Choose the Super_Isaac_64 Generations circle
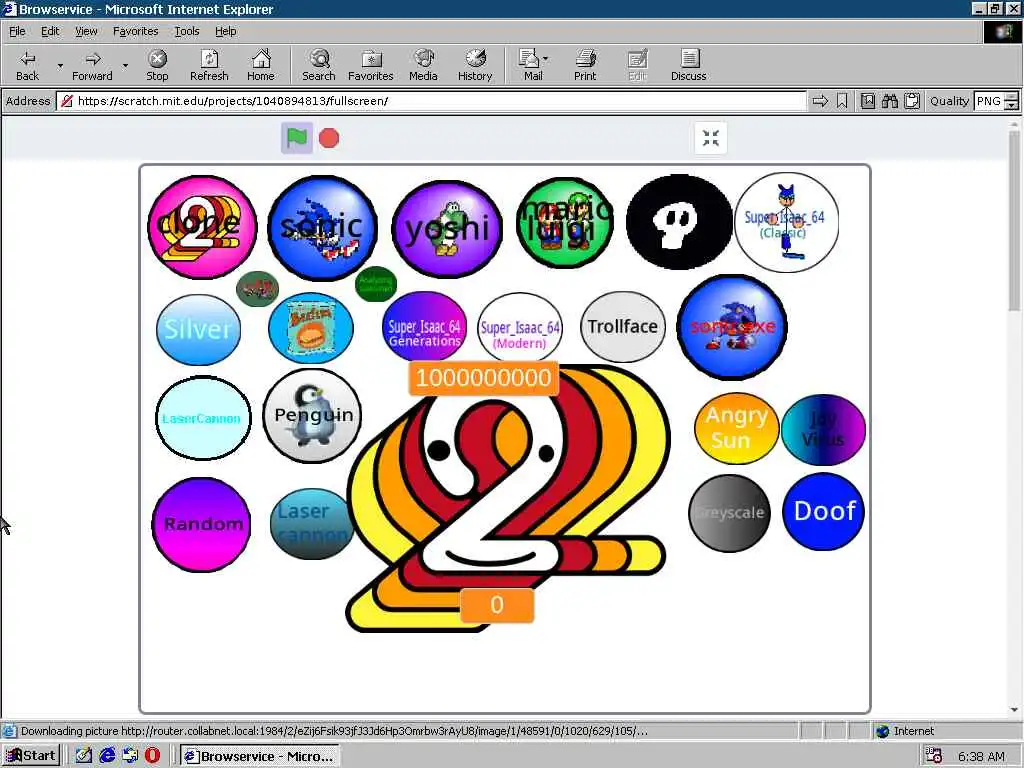Screen dimensions: 1024x768 [424, 327]
